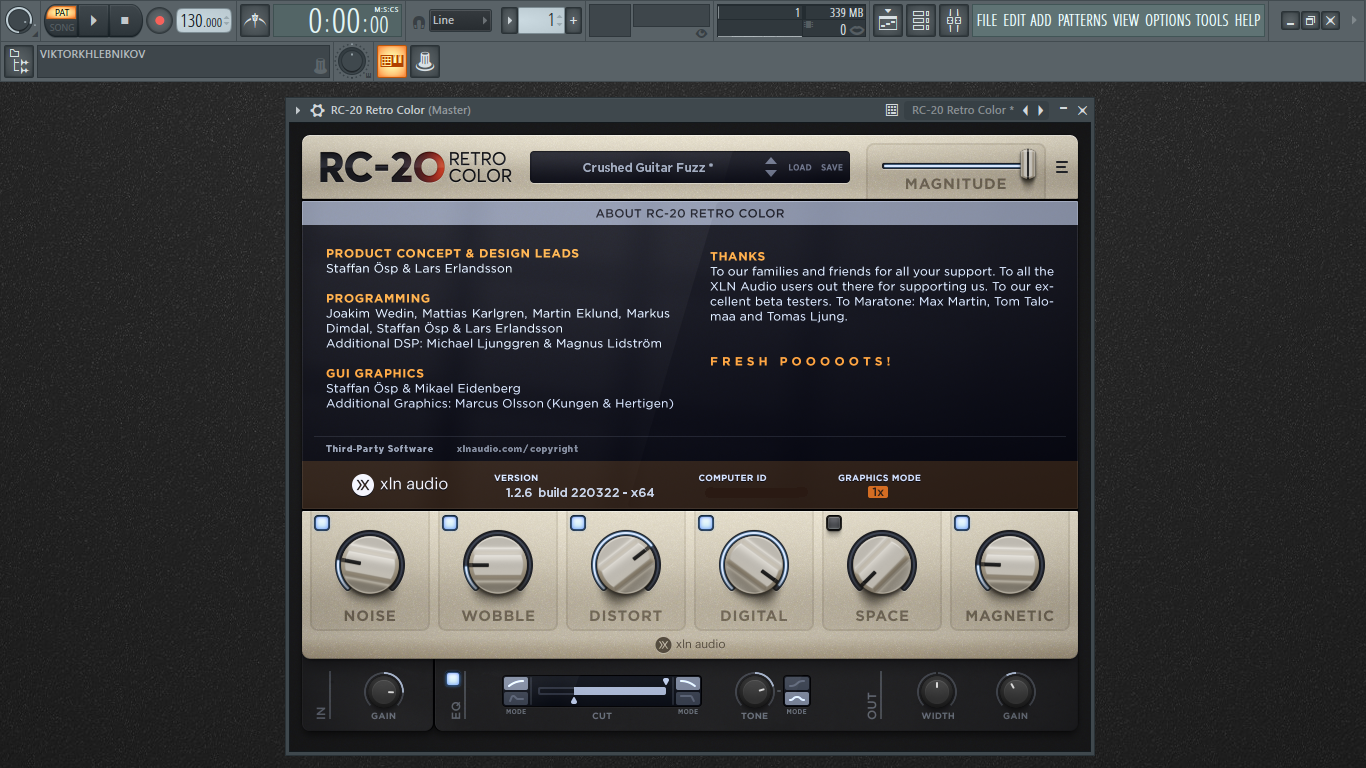Click the xln audio logo
The height and width of the screenshot is (768, 1366).
click(x=400, y=484)
